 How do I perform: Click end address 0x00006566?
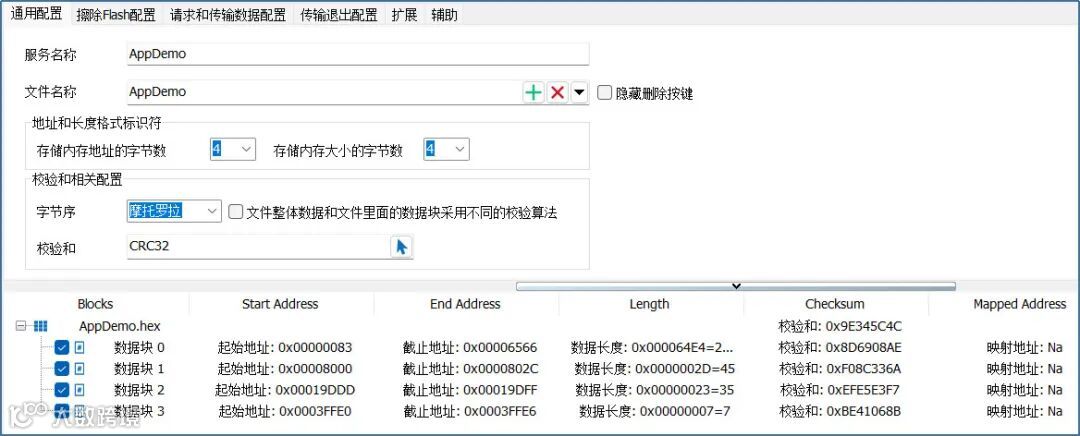[x=470, y=348]
